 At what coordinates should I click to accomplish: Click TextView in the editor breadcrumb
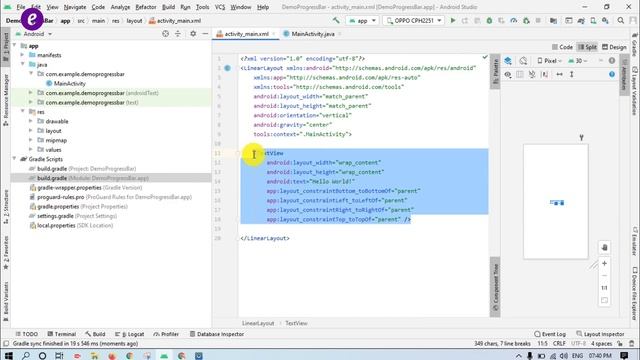tap(296, 323)
